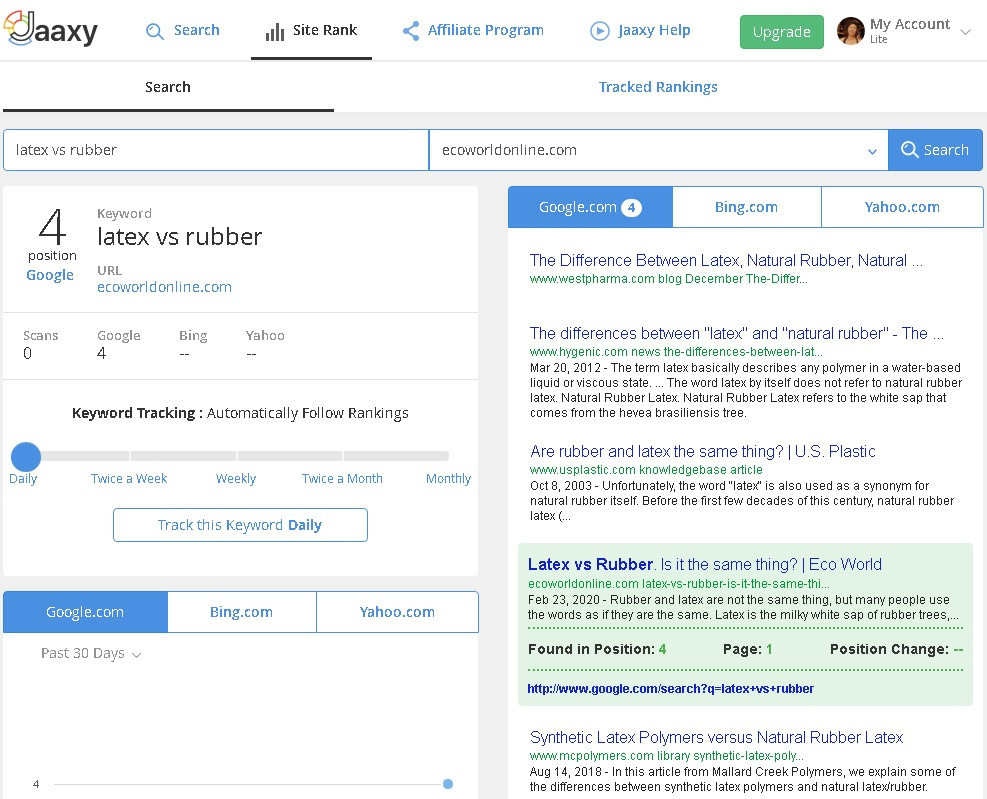Click the 'Found in Position: 4' text
Image resolution: width=987 pixels, height=799 pixels.
(597, 649)
